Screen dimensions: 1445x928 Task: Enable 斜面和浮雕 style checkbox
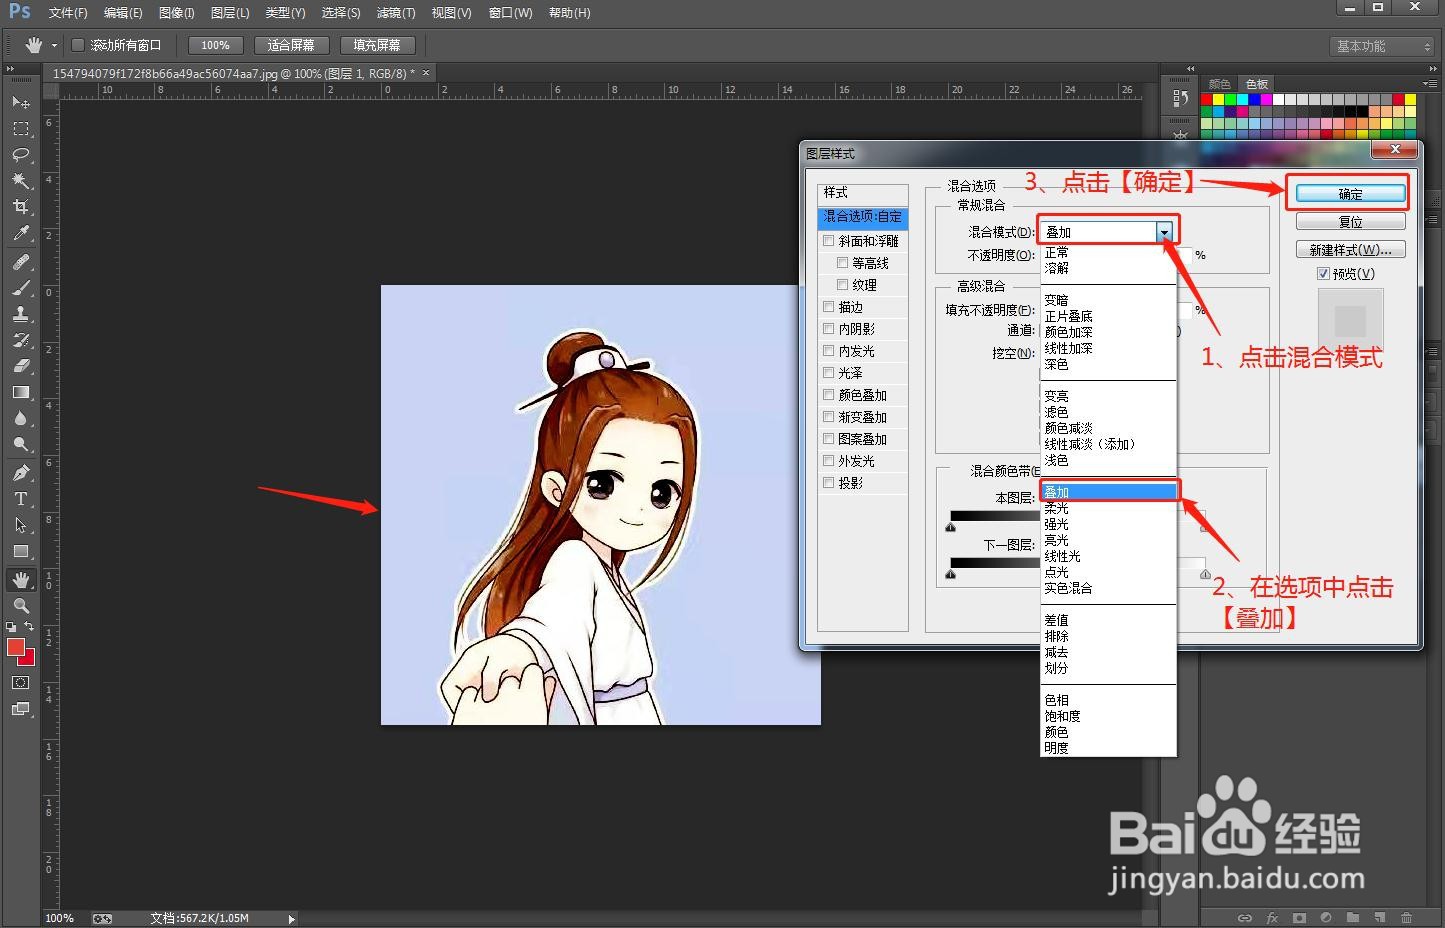pos(828,241)
